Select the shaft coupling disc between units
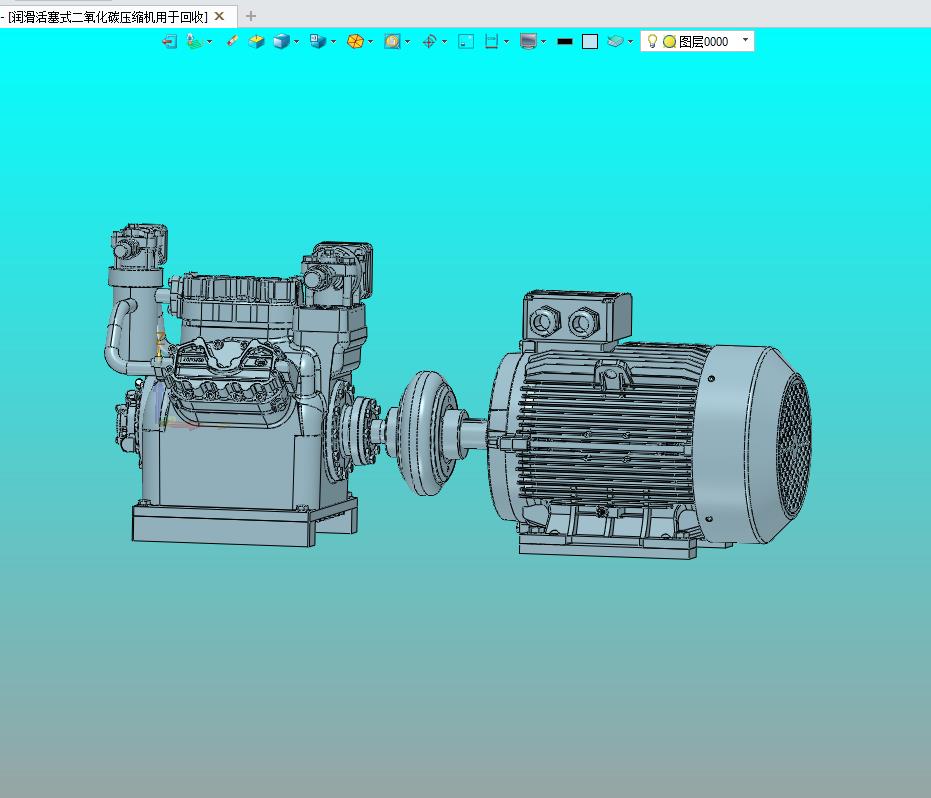The width and height of the screenshot is (931, 798). pyautogui.click(x=425, y=433)
